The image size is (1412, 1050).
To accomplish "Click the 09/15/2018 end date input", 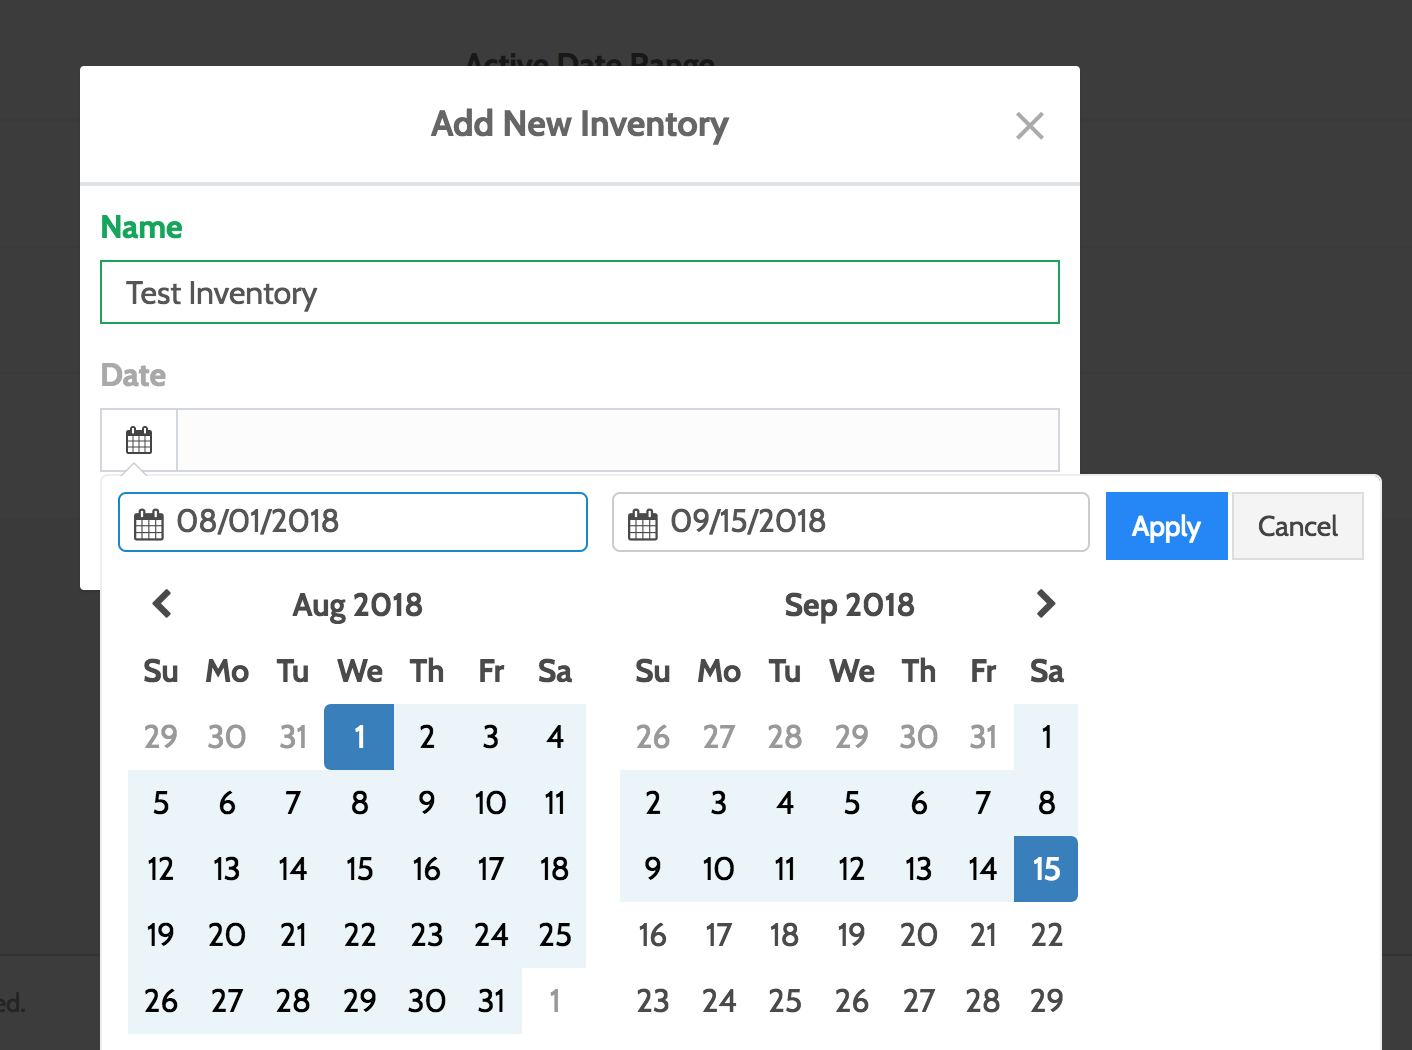I will point(851,522).
